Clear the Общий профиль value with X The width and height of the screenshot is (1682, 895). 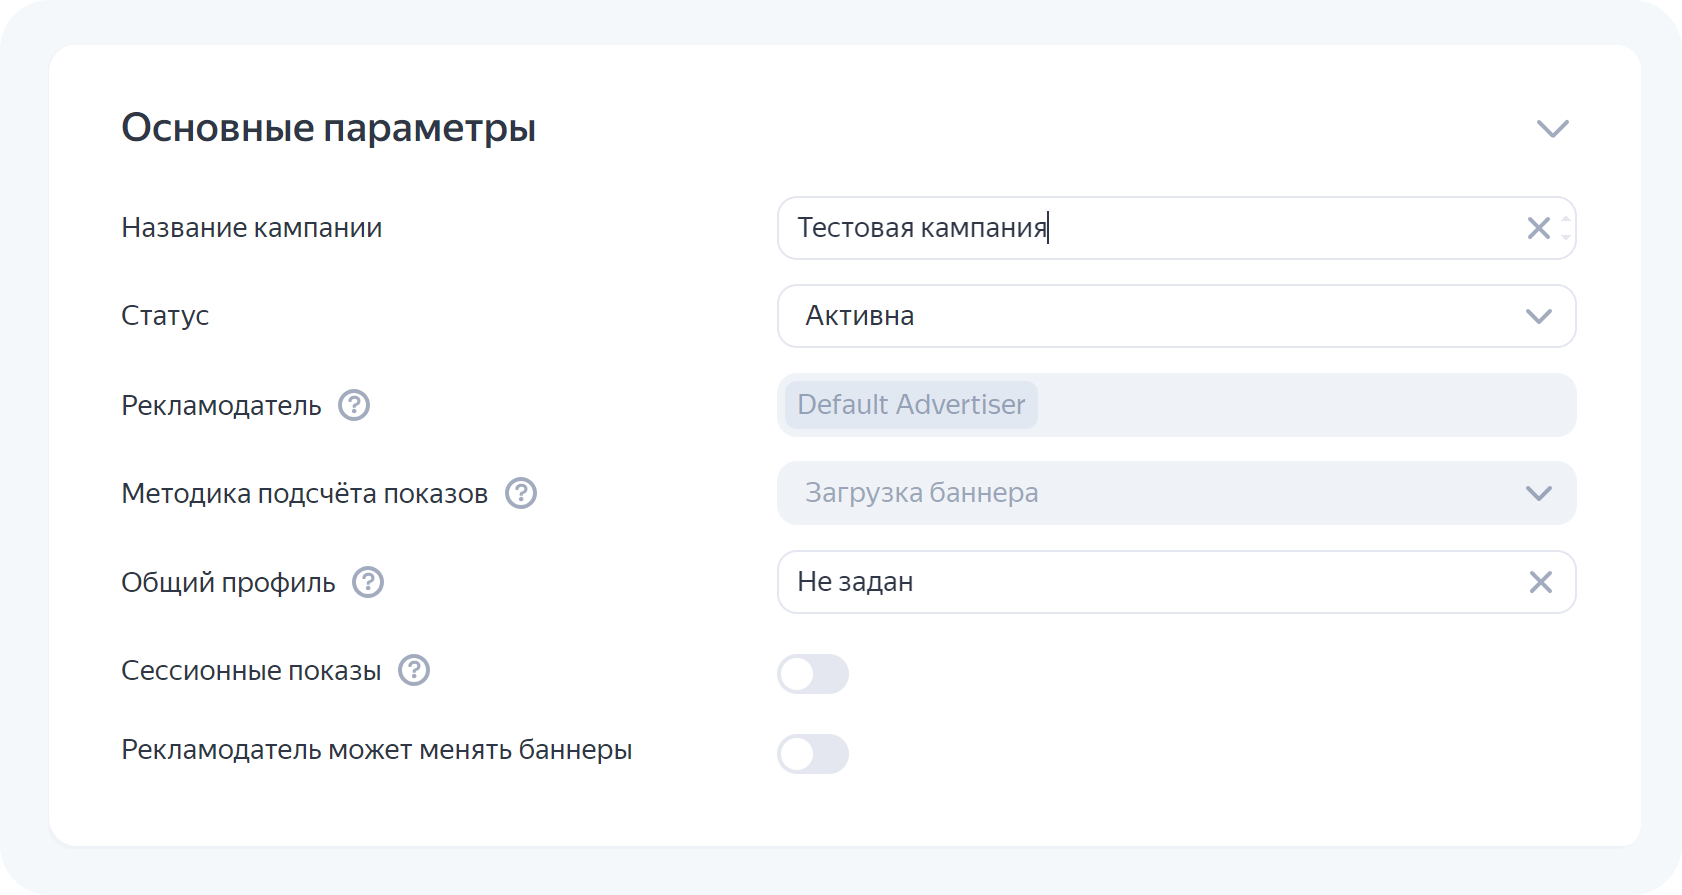(x=1540, y=582)
